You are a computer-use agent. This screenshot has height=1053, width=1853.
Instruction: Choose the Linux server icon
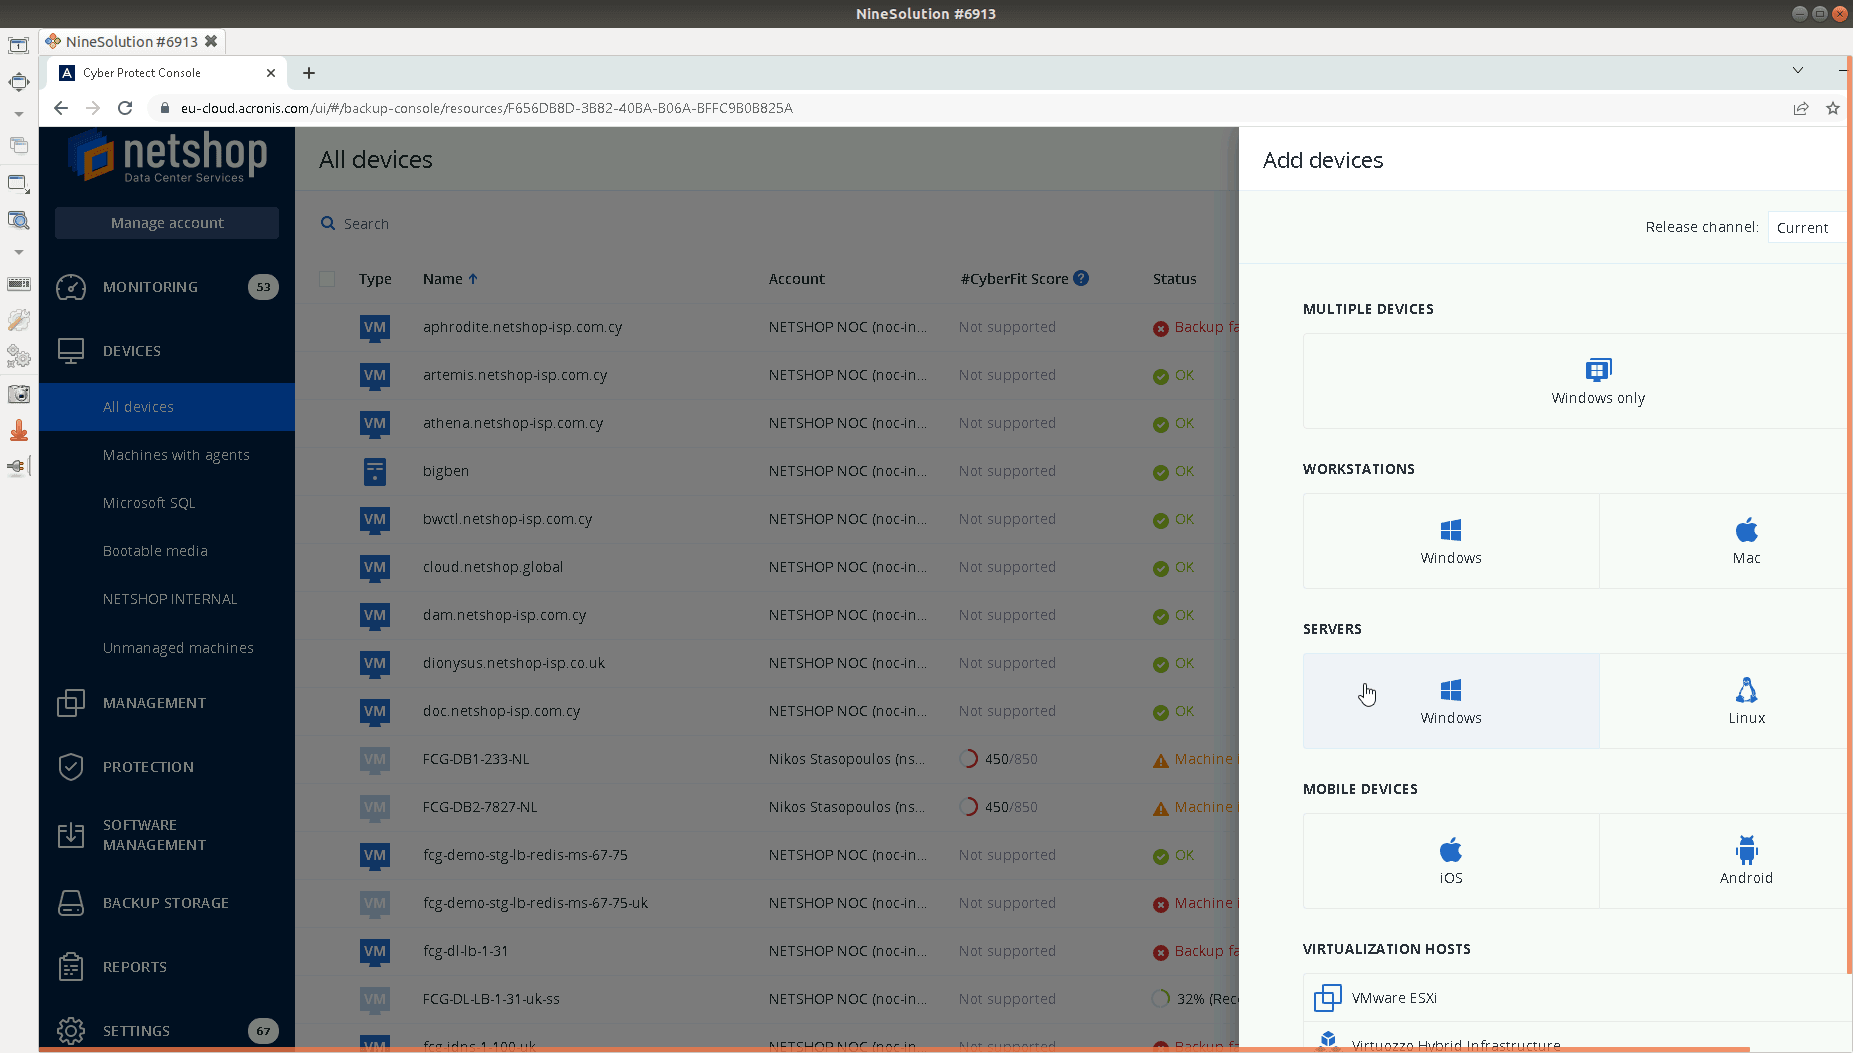[x=1745, y=700]
